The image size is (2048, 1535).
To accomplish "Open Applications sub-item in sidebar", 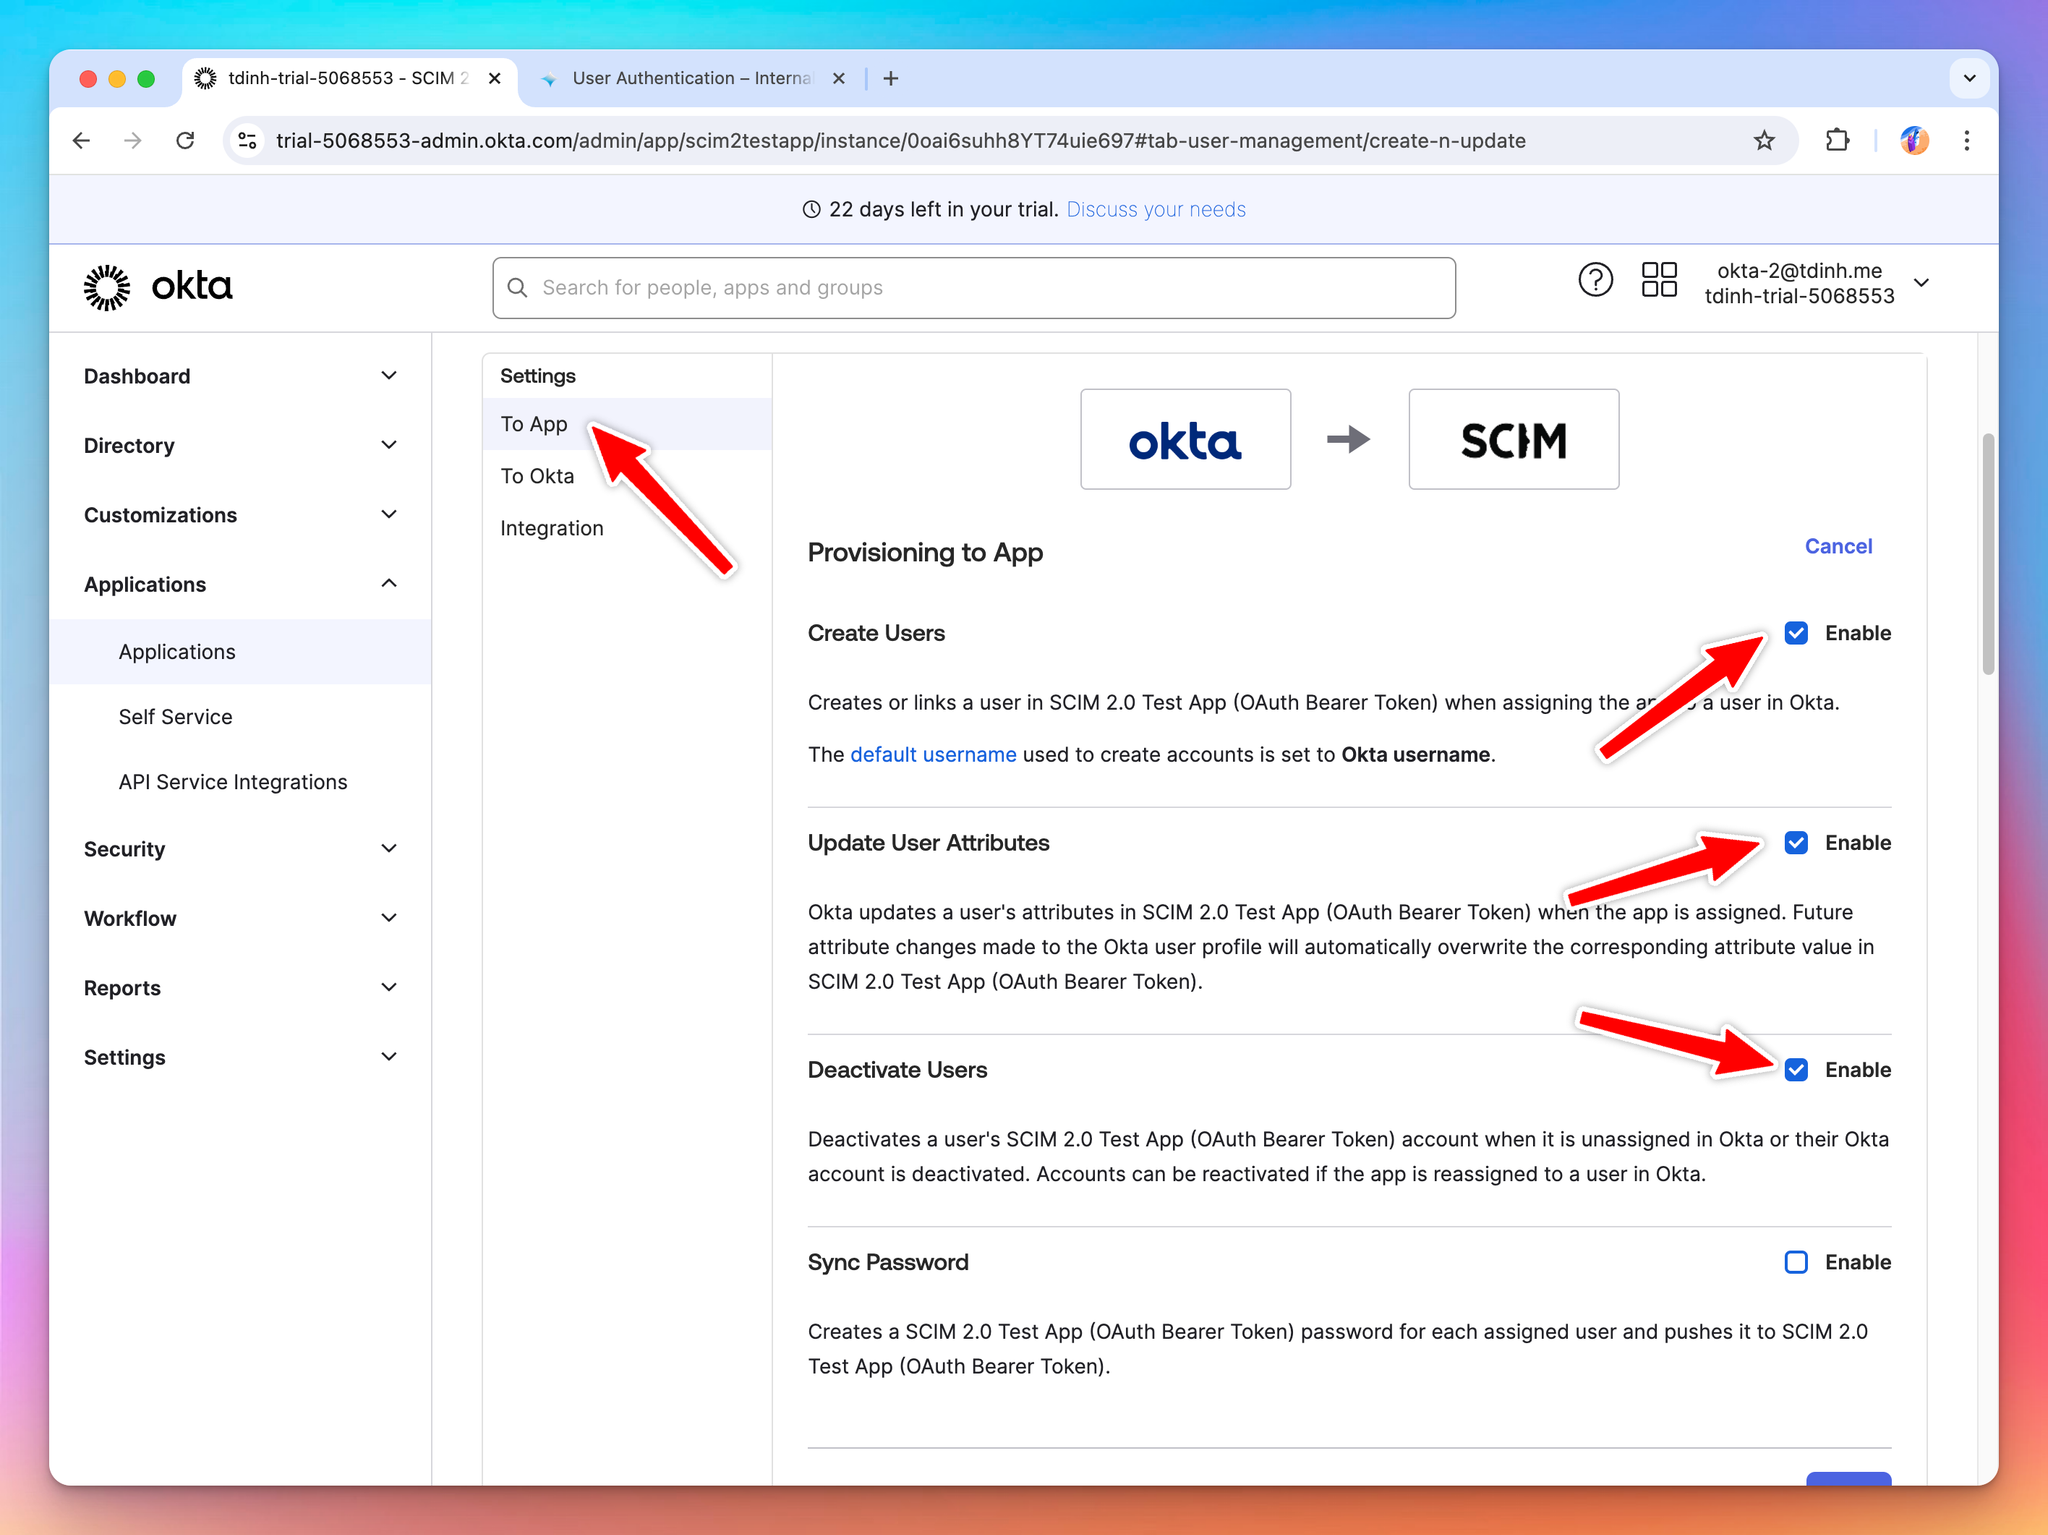I will pos(241,652).
